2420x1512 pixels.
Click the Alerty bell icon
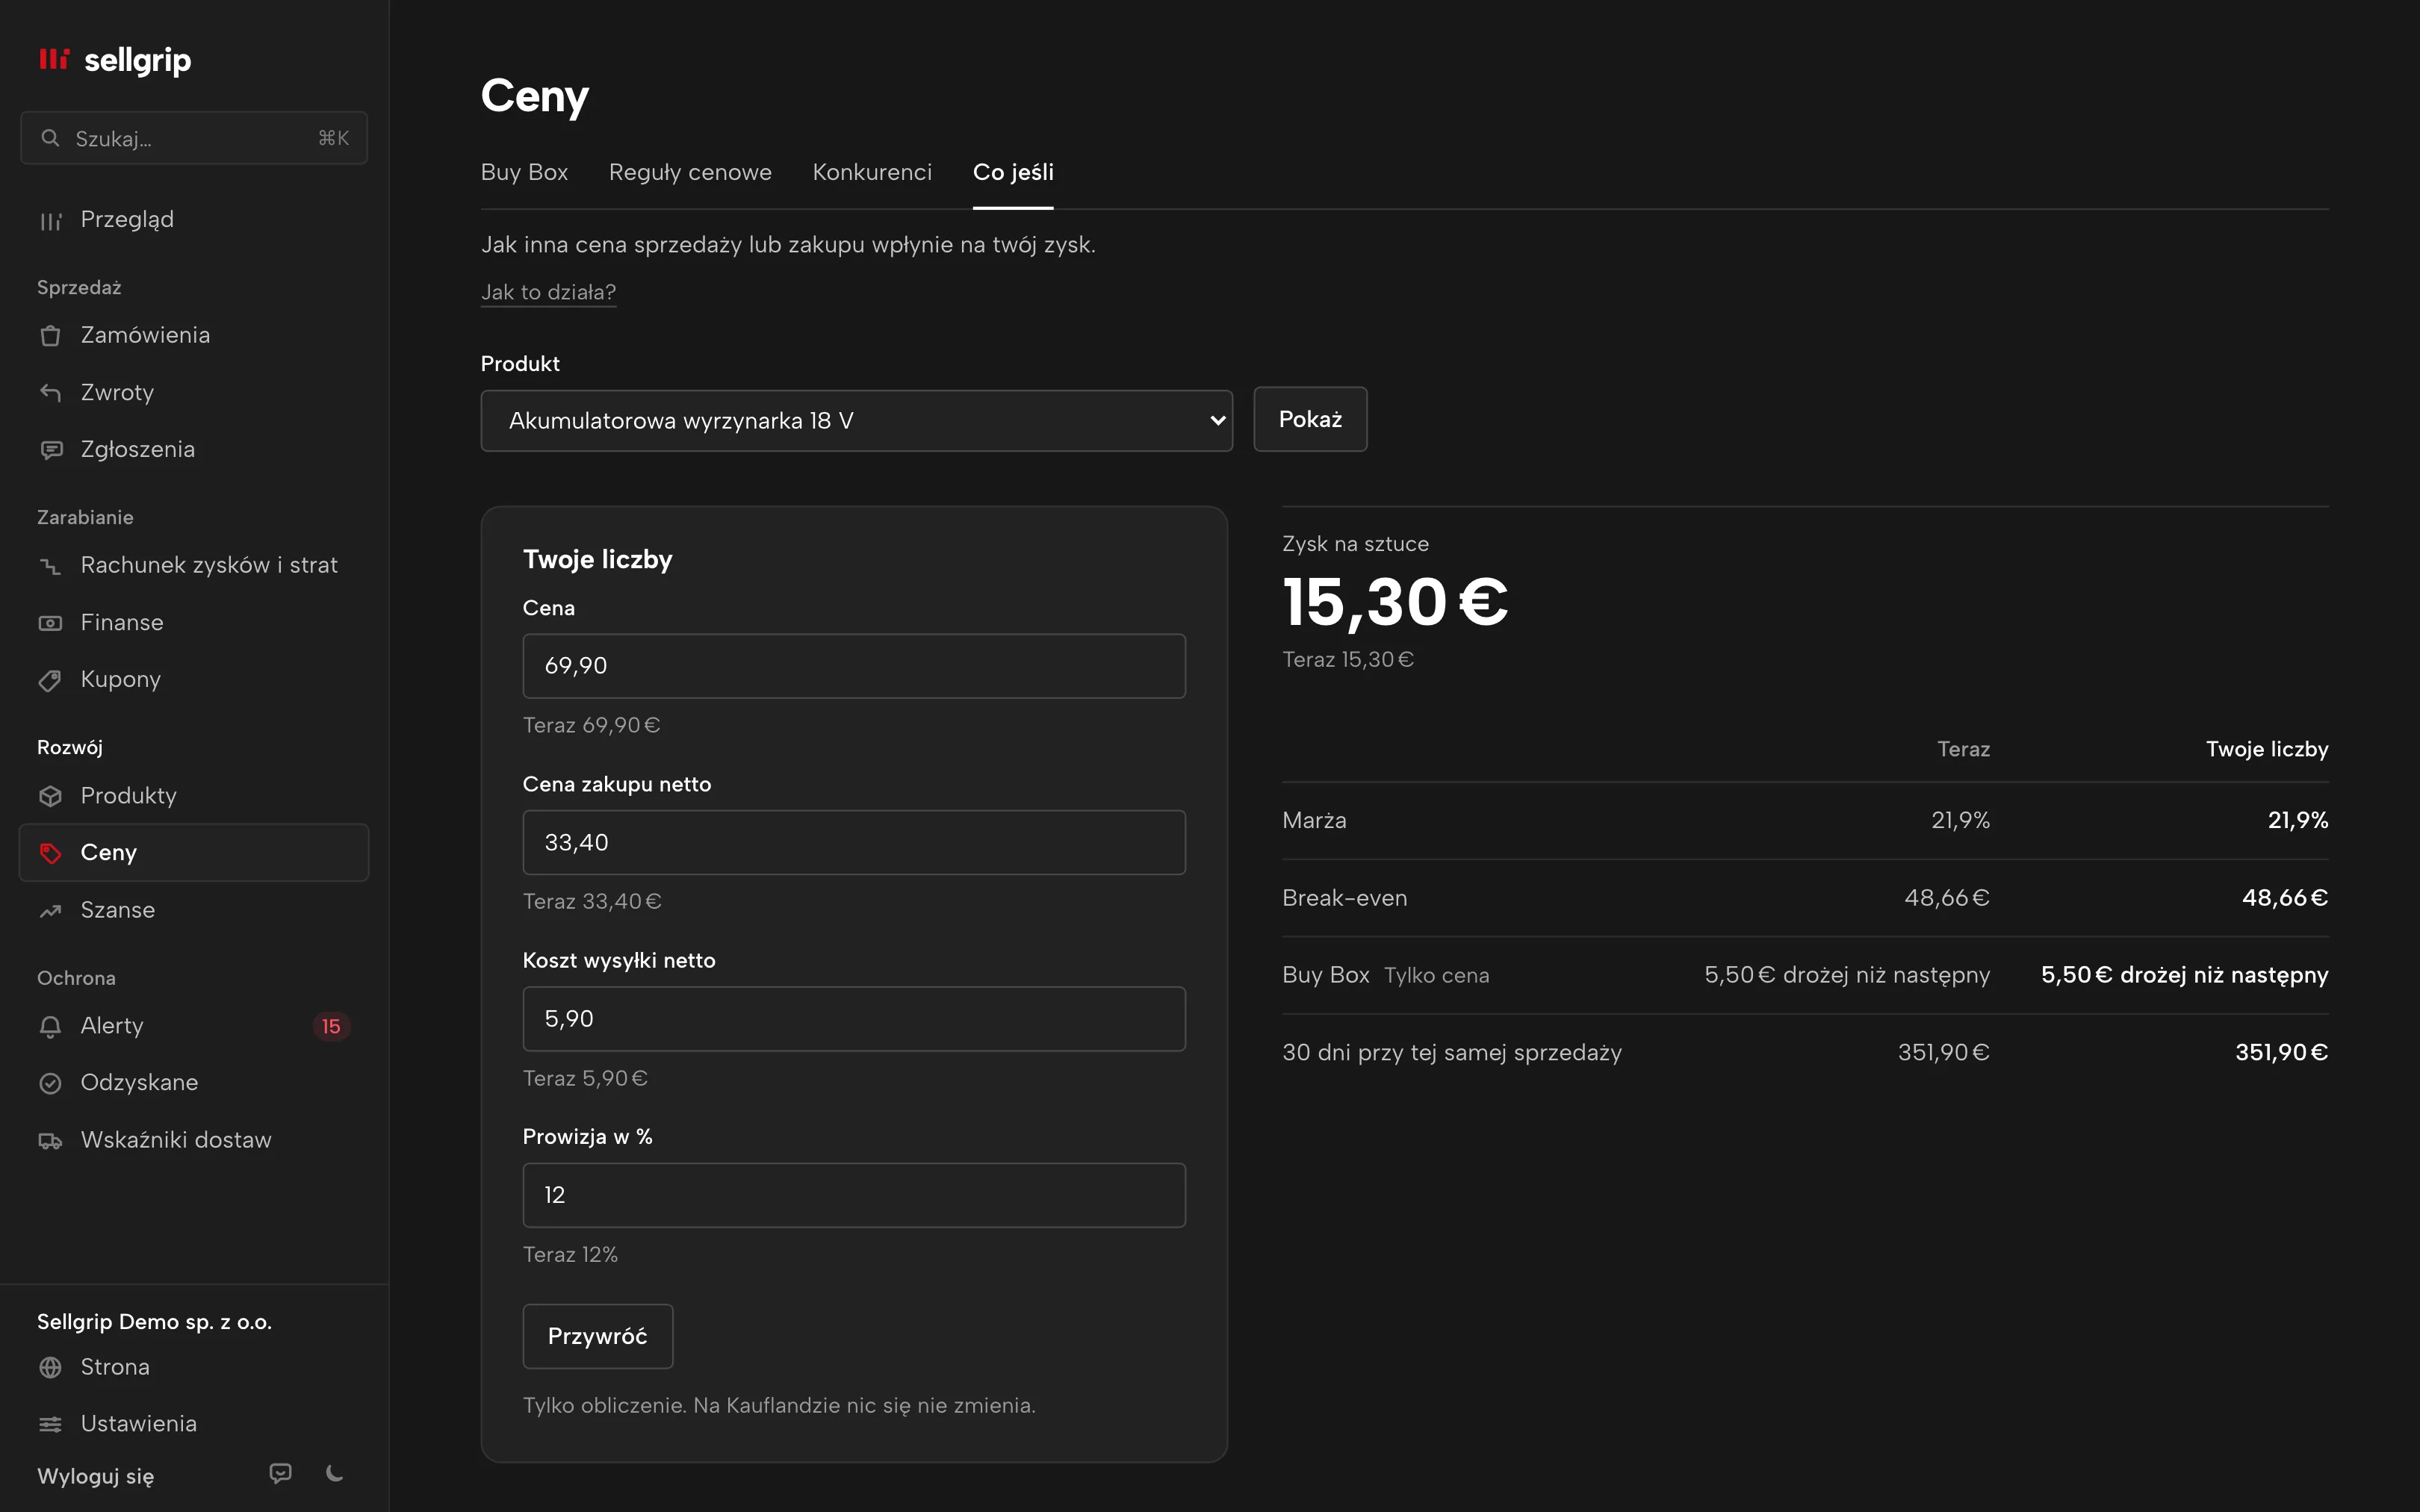50,1026
